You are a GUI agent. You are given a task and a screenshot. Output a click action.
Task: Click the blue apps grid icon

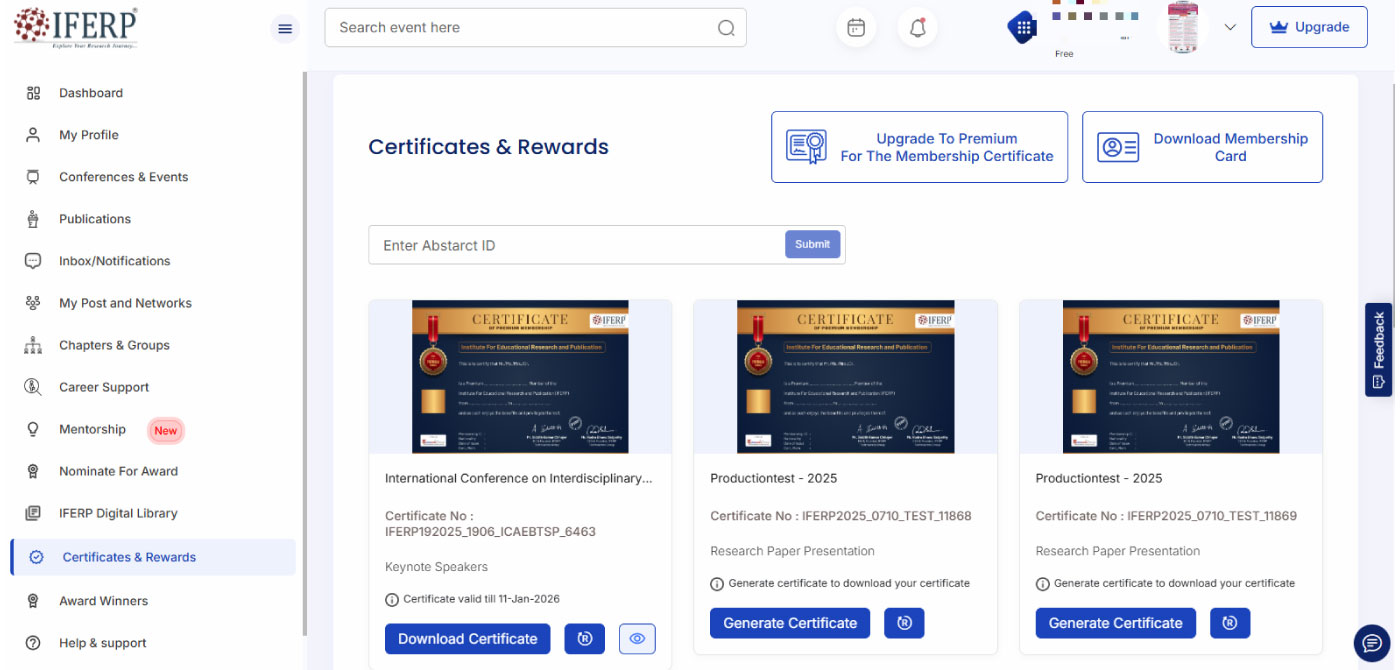pos(1021,27)
